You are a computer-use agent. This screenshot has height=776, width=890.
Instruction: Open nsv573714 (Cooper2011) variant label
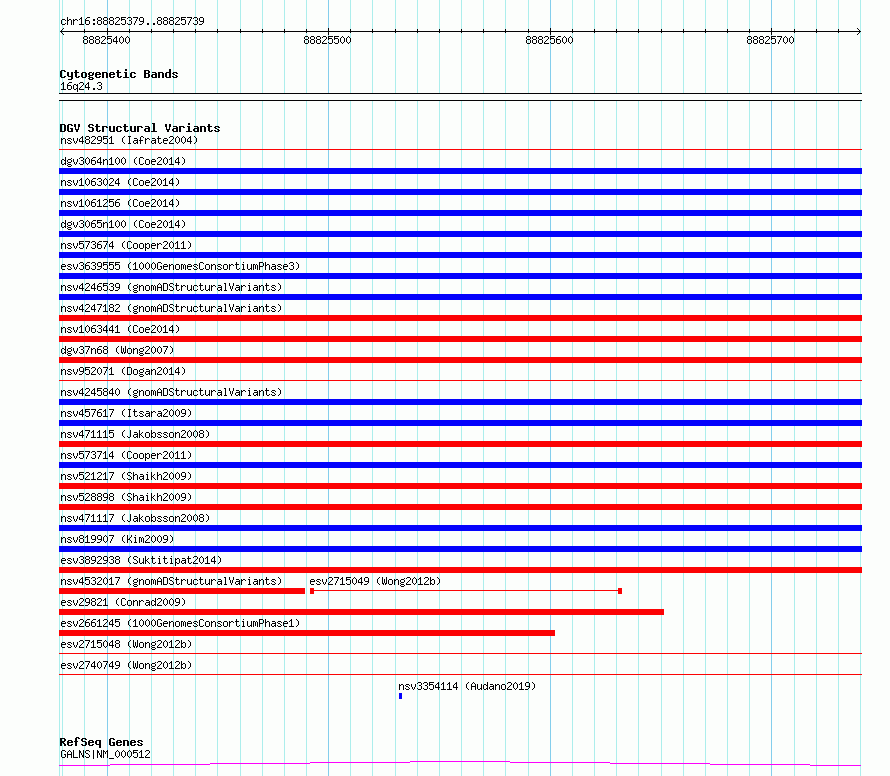(126, 455)
